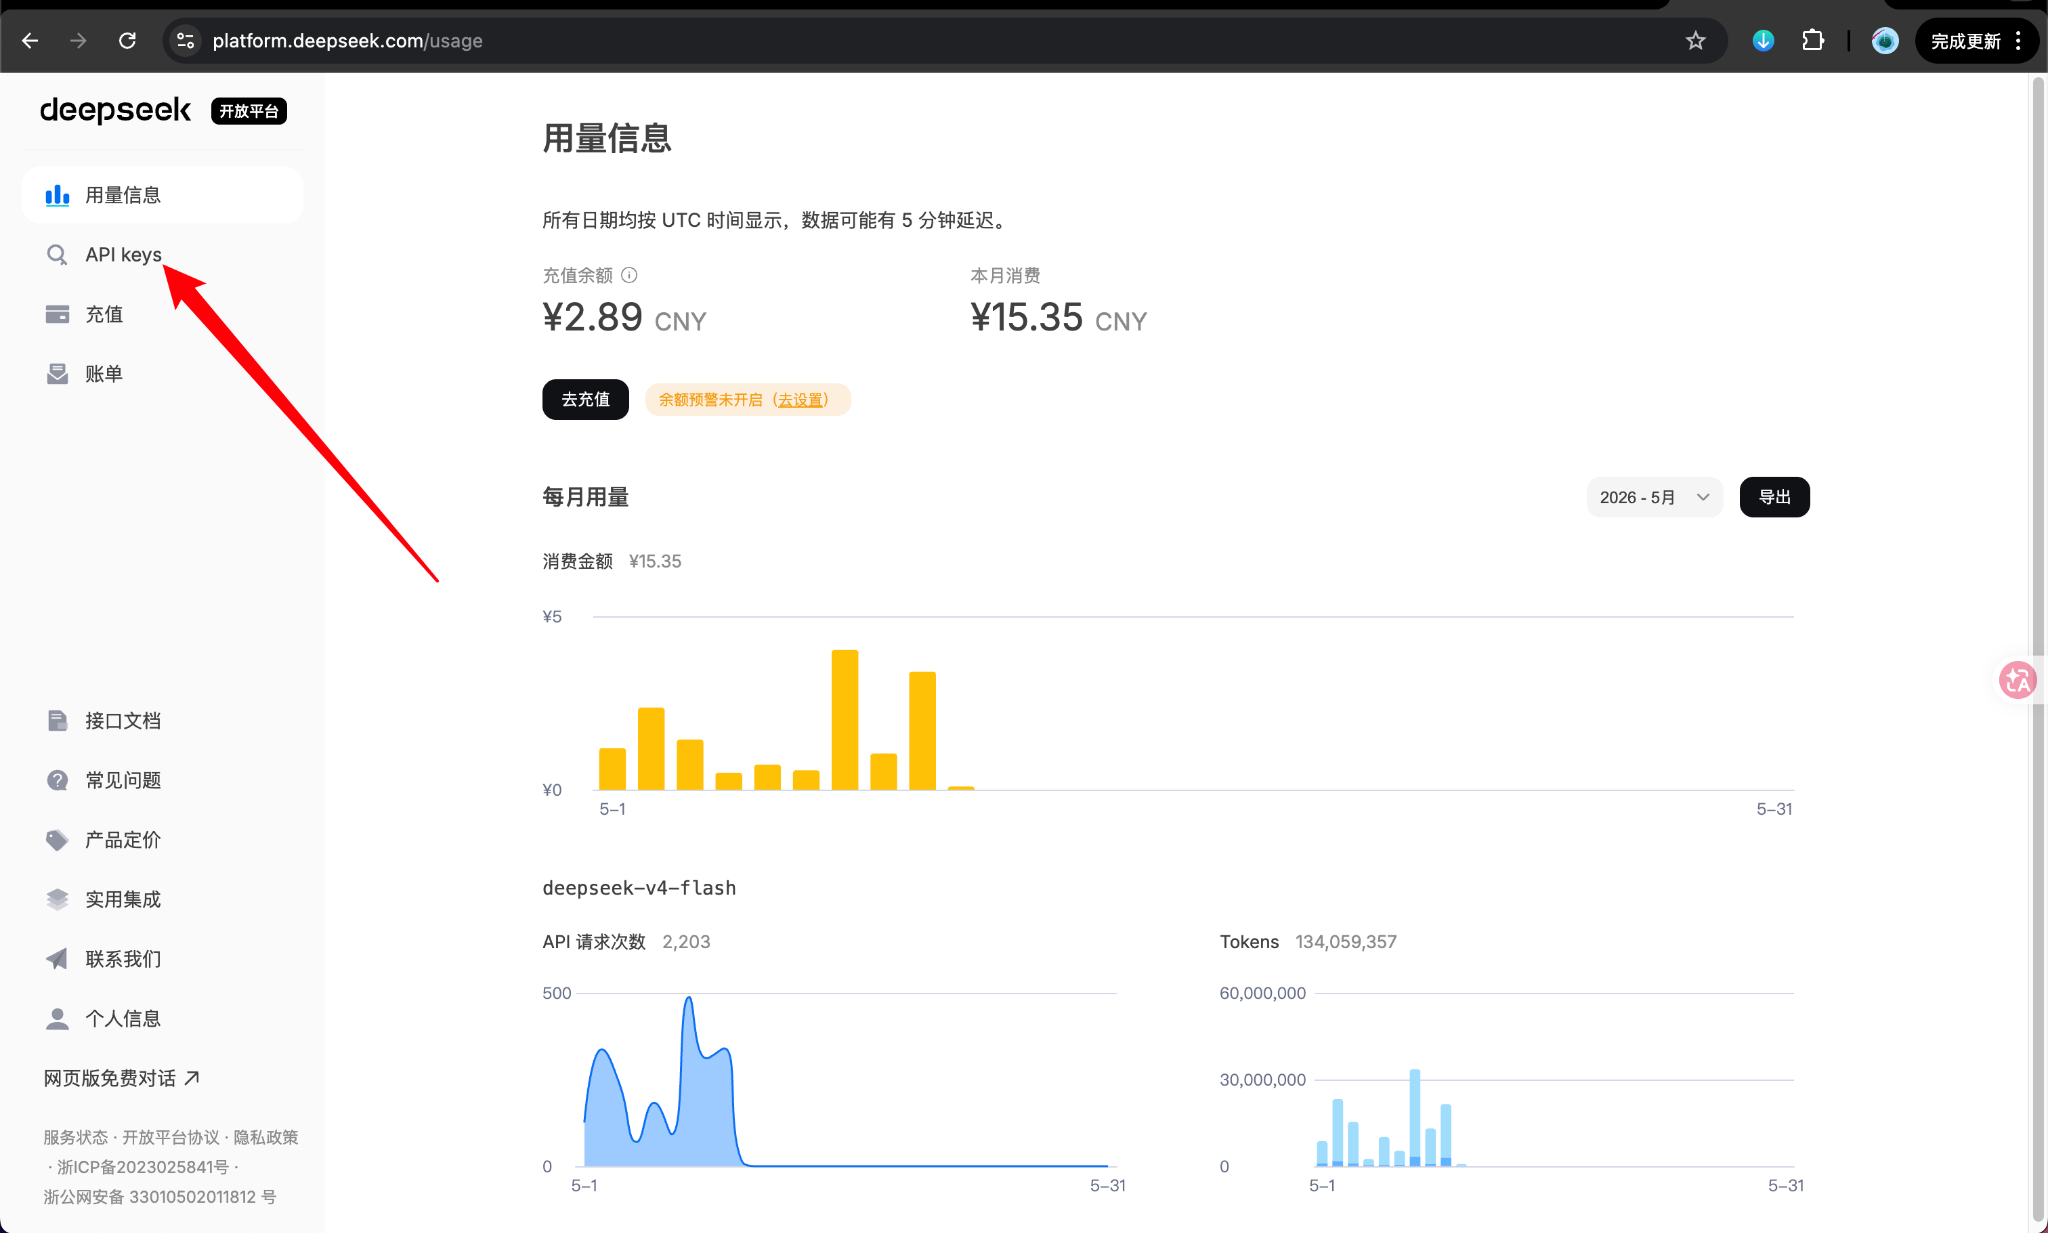The height and width of the screenshot is (1233, 2048).
Task: Open the Extensions puzzle icon
Action: coord(1813,41)
